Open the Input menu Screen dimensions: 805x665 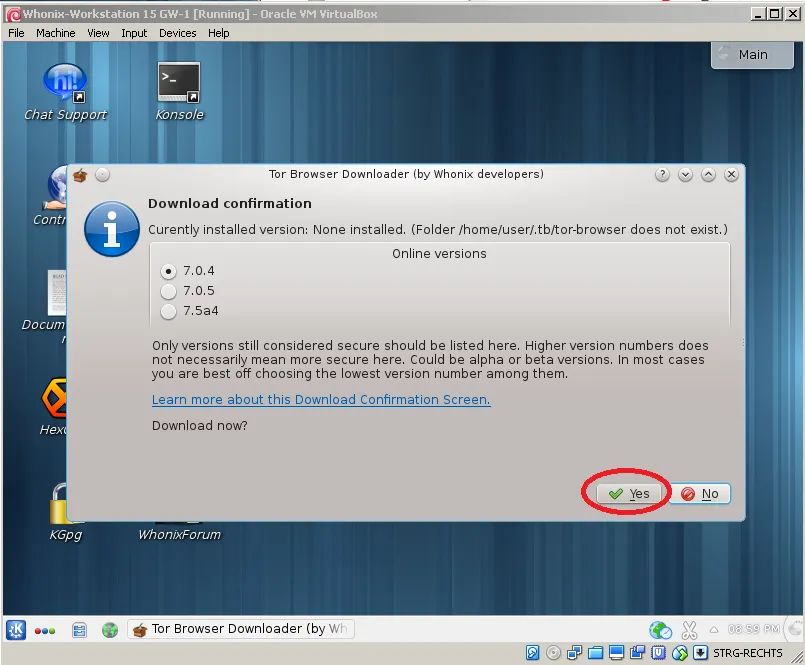[134, 33]
